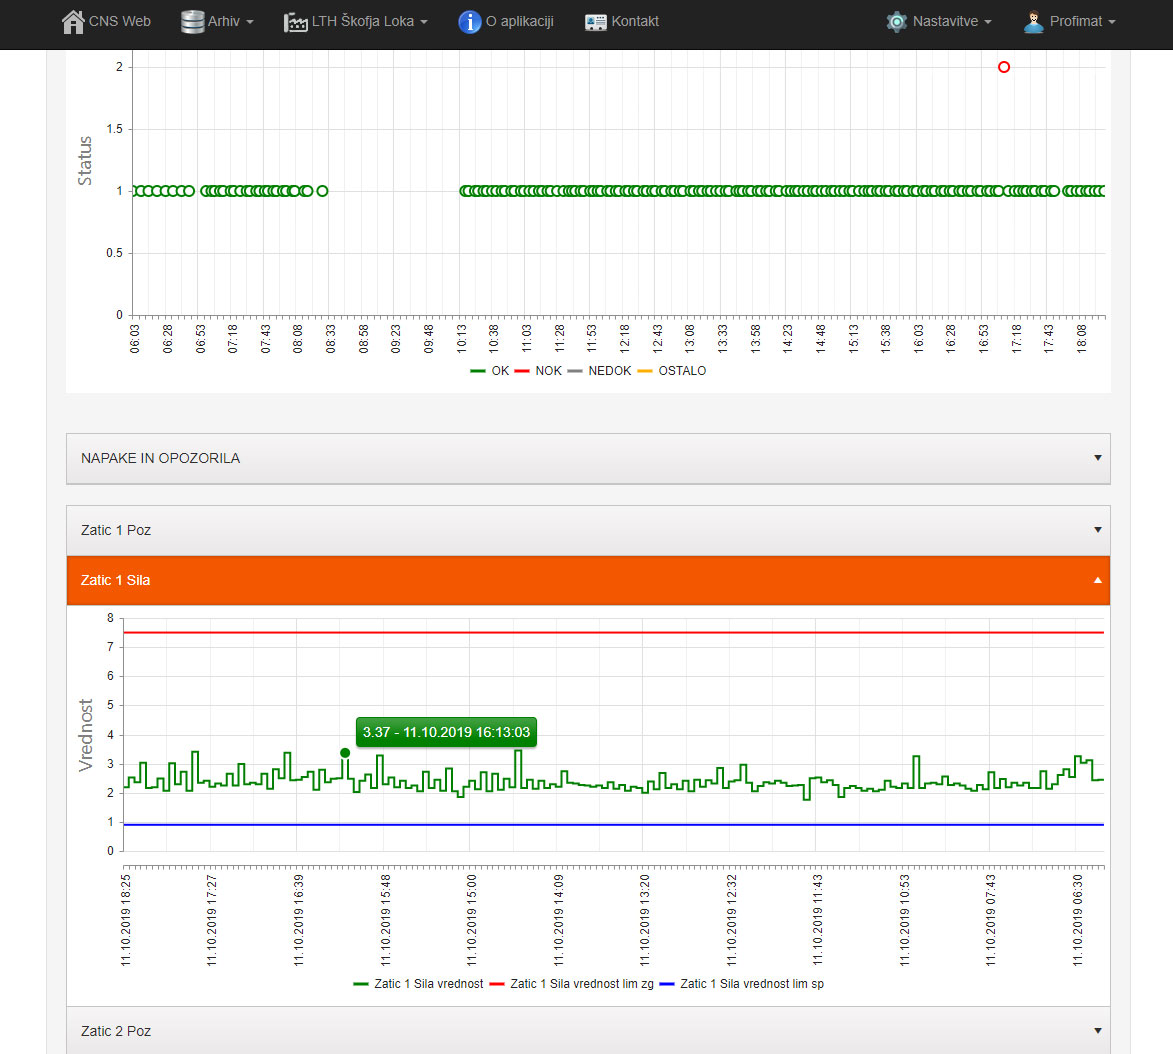Click the Kontakt card icon
This screenshot has width=1173, height=1054.
[x=596, y=22]
